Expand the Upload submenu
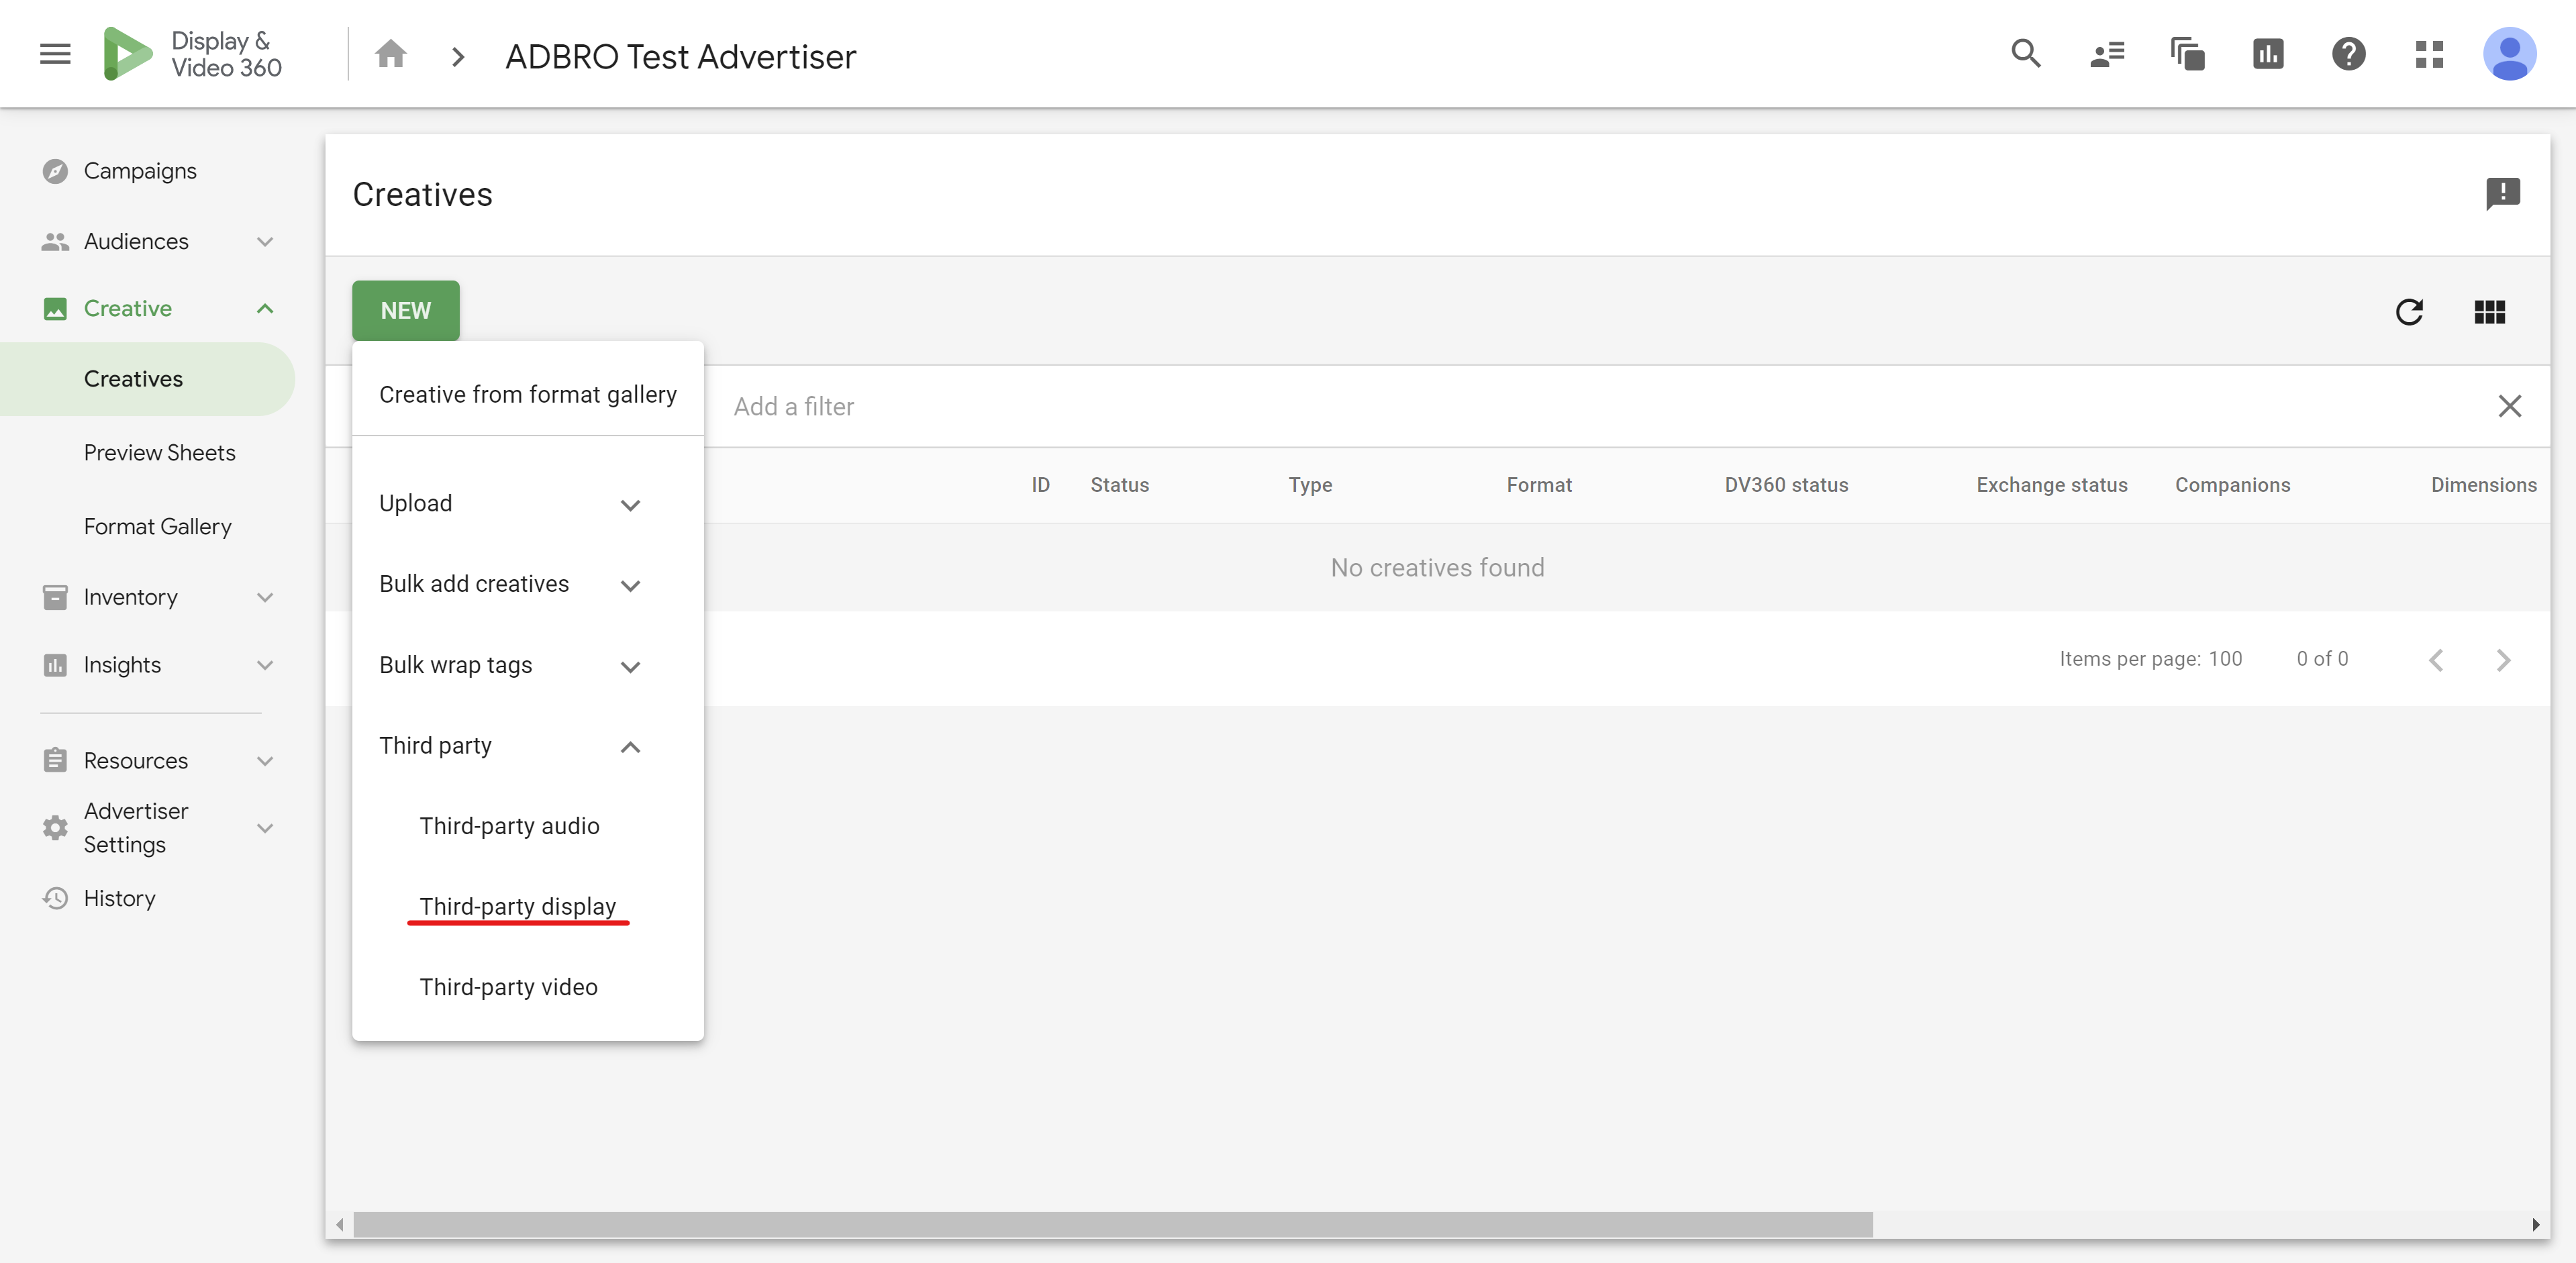The height and width of the screenshot is (1263, 2576). click(630, 505)
